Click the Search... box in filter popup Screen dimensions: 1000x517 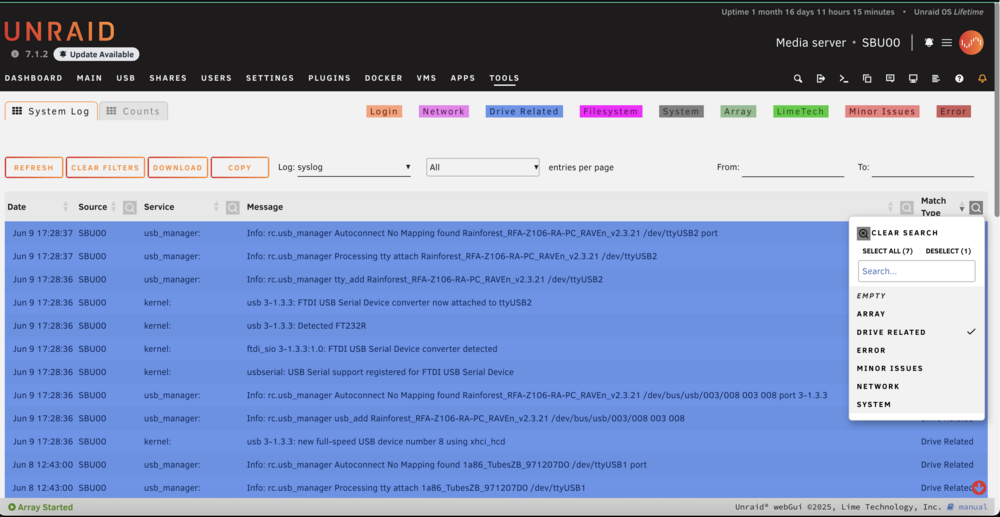click(916, 271)
